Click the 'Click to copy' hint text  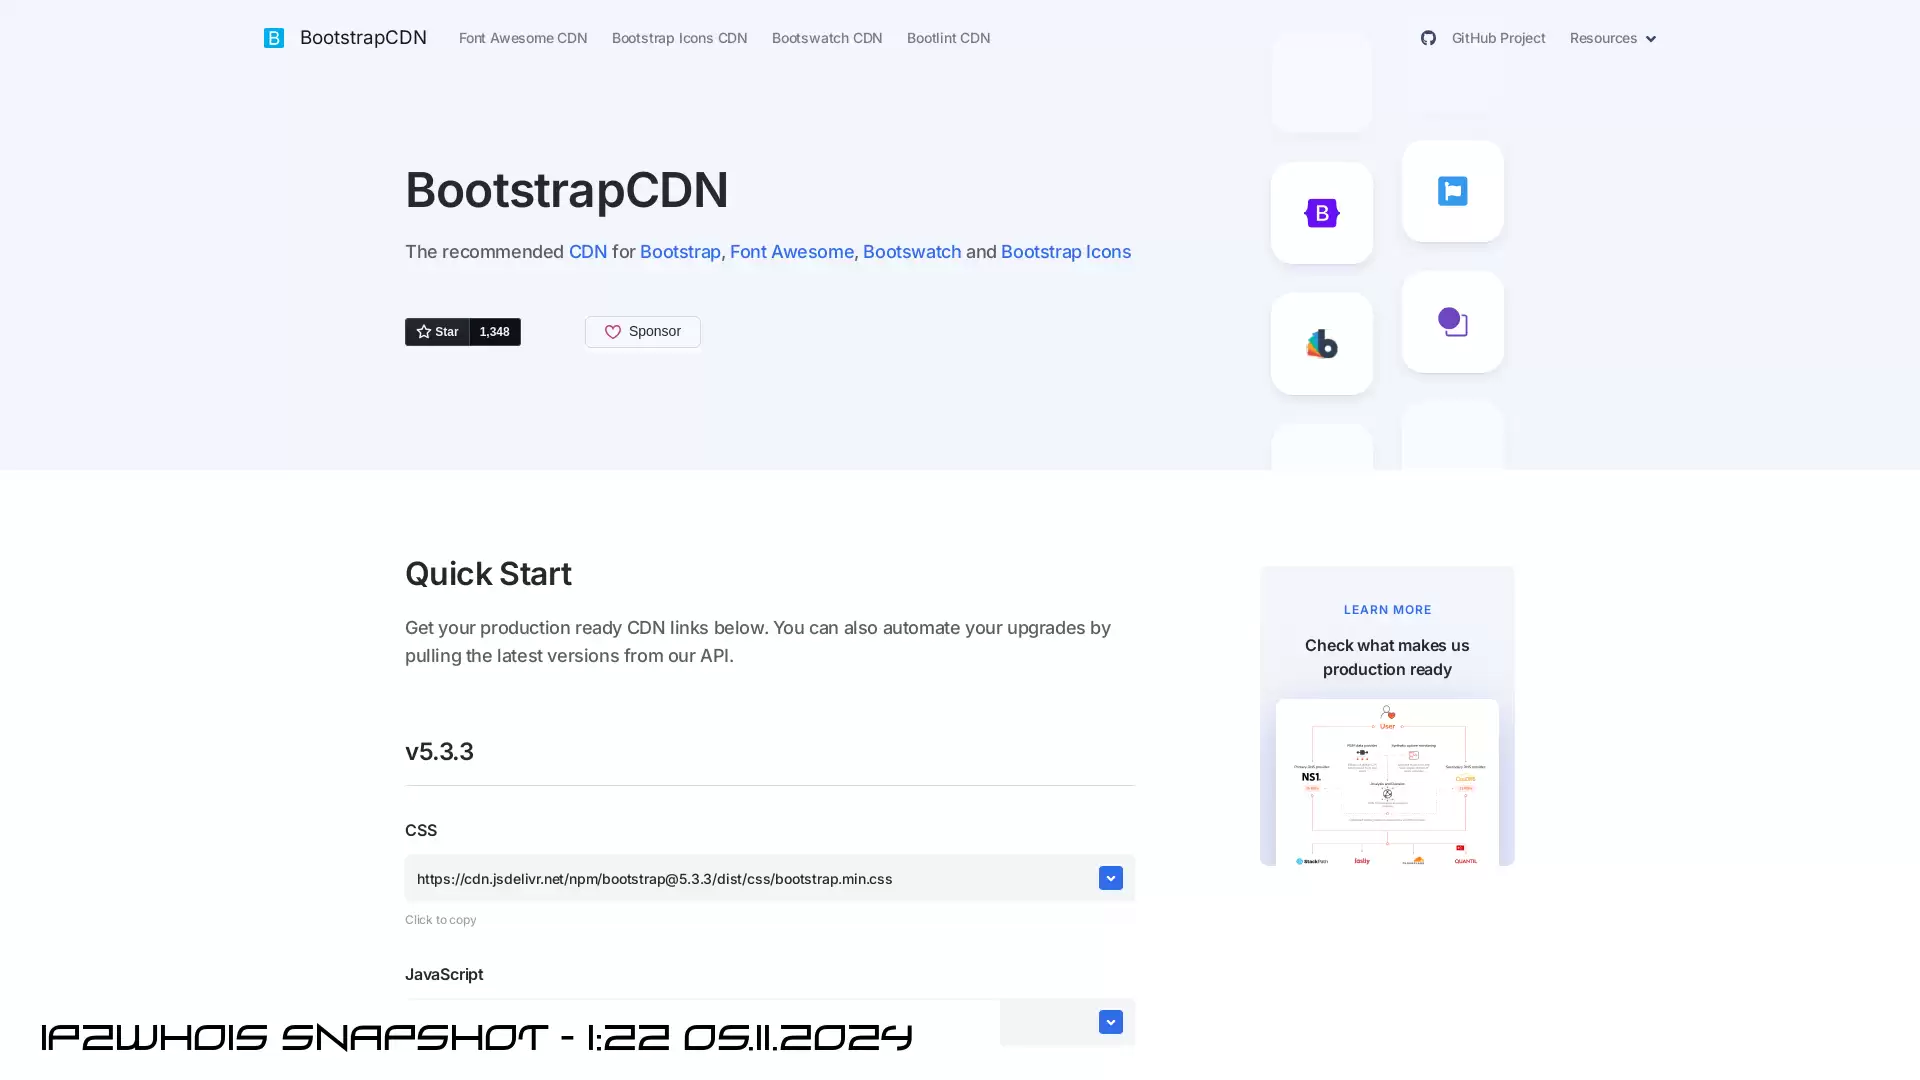point(441,920)
